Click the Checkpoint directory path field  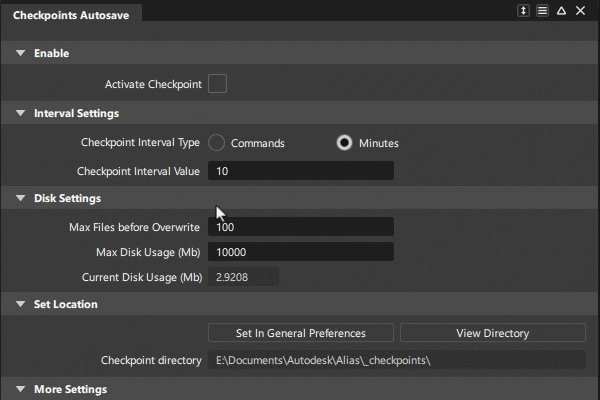click(397, 359)
